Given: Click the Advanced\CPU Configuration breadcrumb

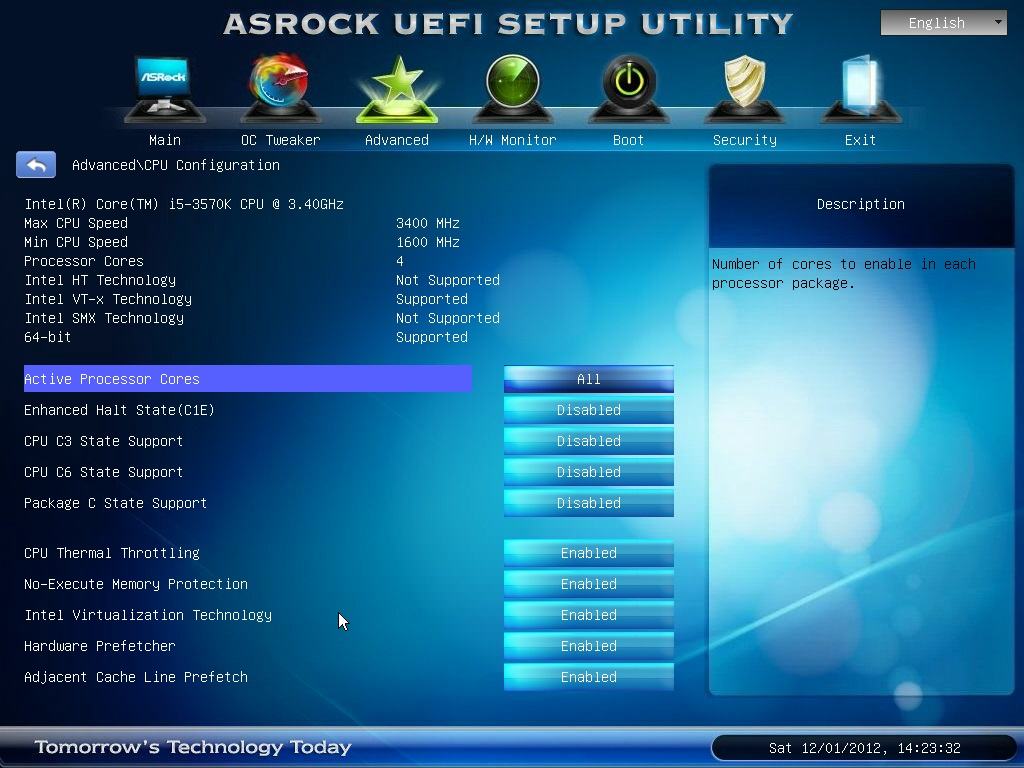Looking at the screenshot, I should (x=176, y=165).
